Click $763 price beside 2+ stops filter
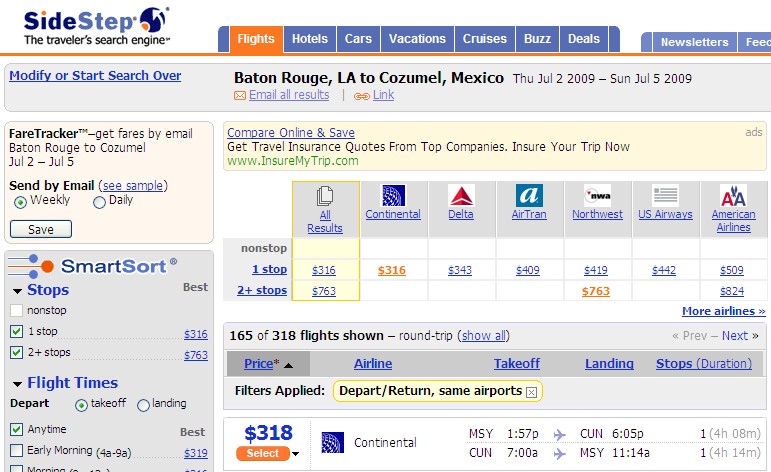Screen dimensions: 771x472 (196, 355)
